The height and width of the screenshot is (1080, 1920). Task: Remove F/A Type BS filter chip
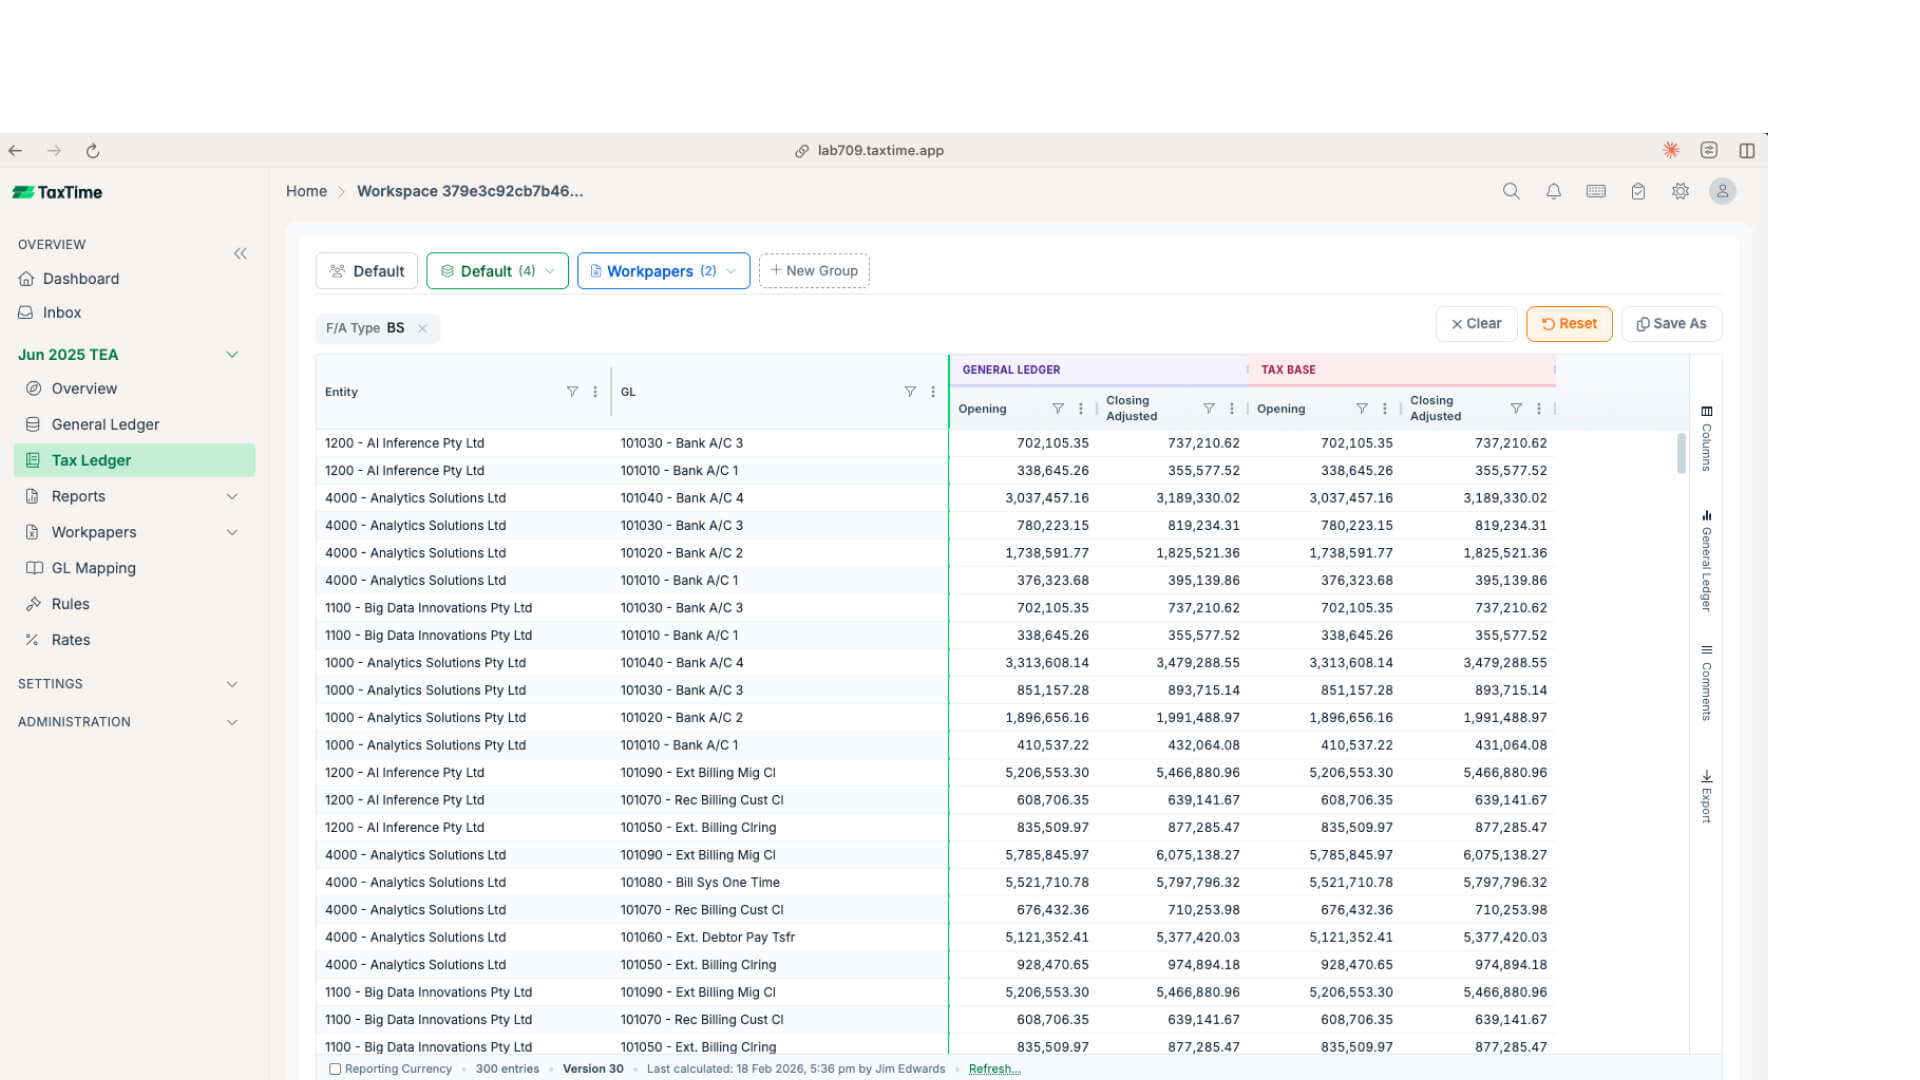point(423,328)
